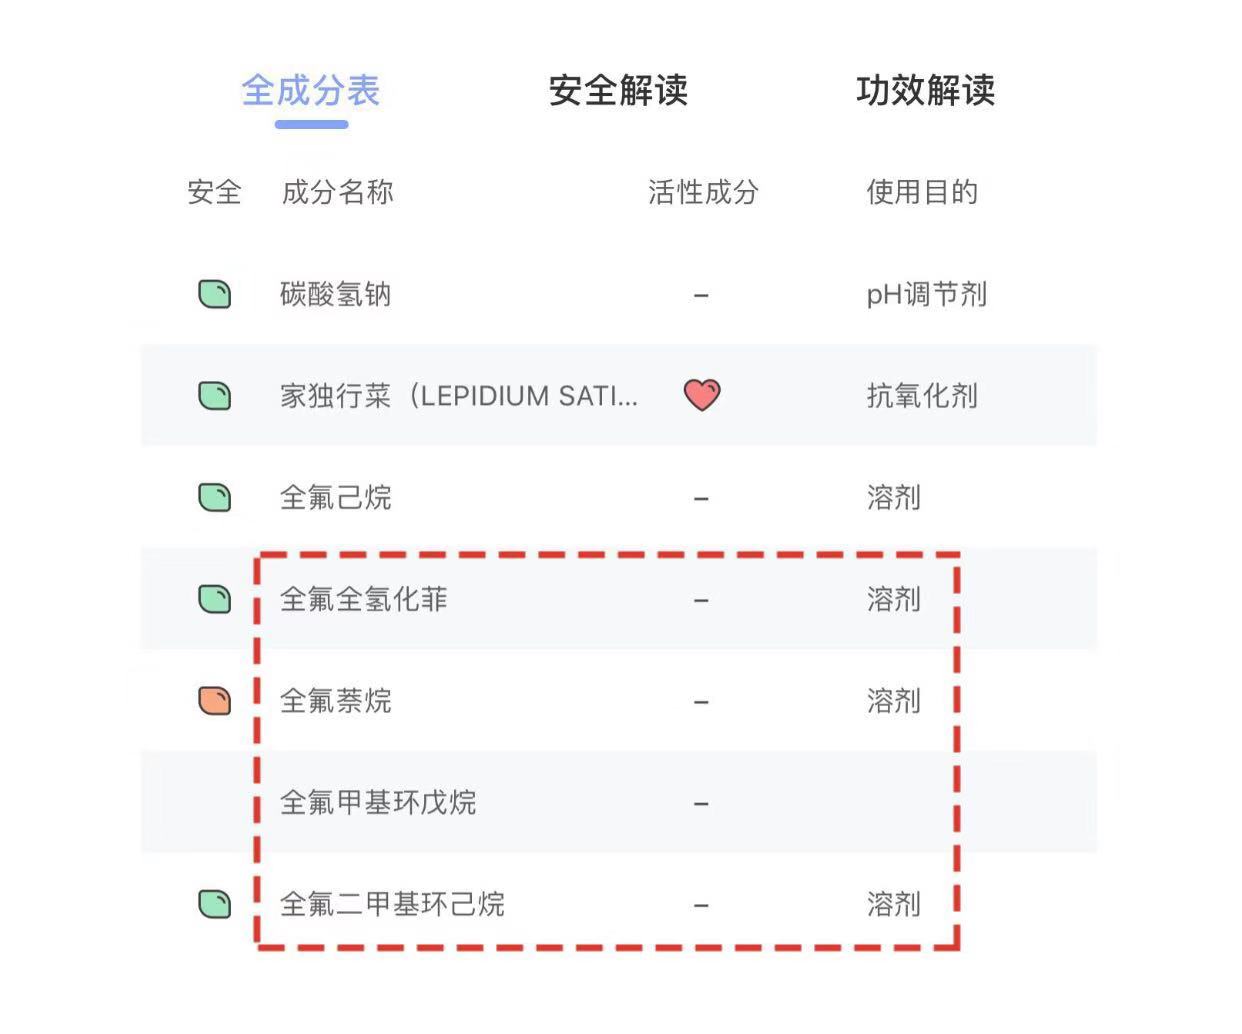1242x1034 pixels.
Task: Tap the blue underline indicator under 全成分表
Action: coord(311,123)
